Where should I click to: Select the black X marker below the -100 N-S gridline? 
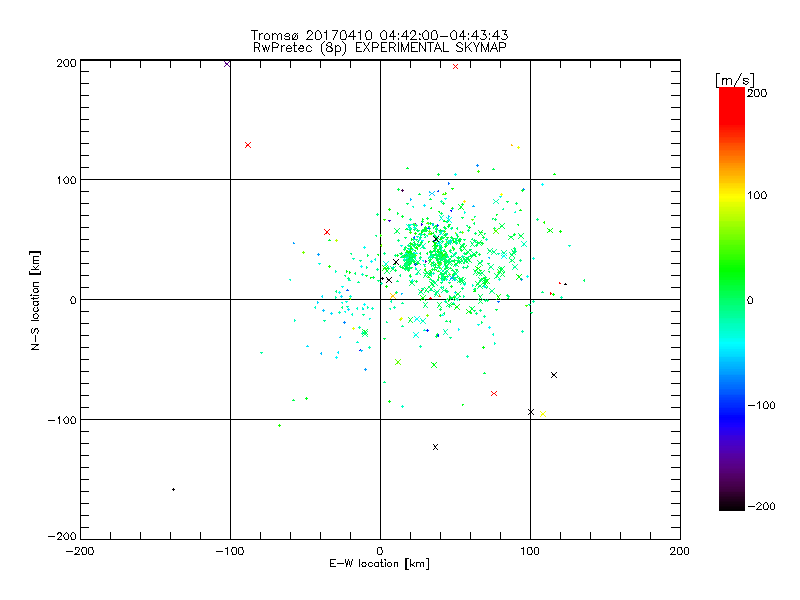pyautogui.click(x=435, y=447)
